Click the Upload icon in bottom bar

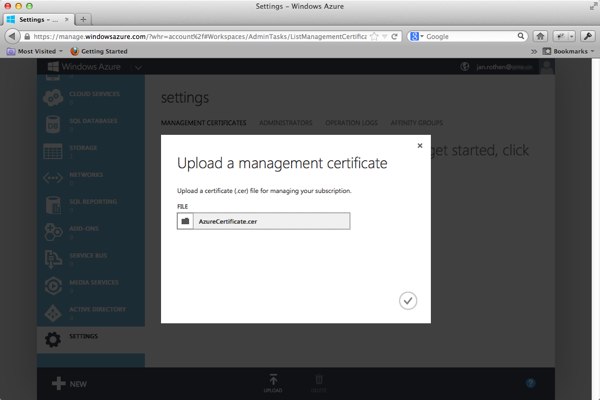coord(273,382)
